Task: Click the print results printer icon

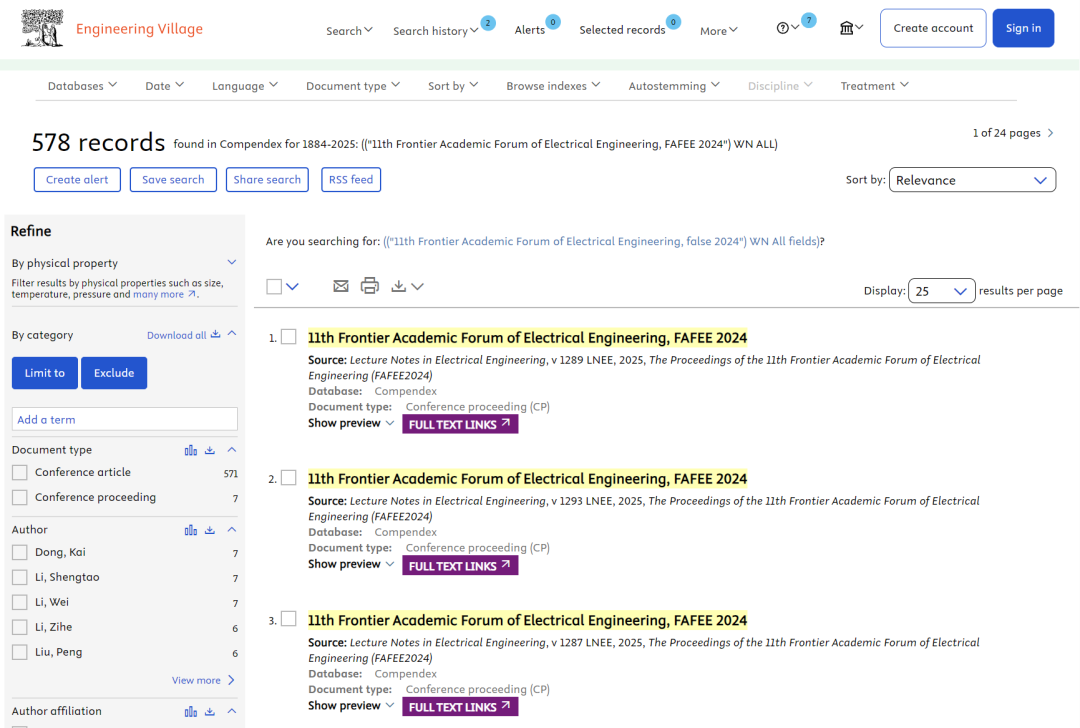Action: coord(370,285)
